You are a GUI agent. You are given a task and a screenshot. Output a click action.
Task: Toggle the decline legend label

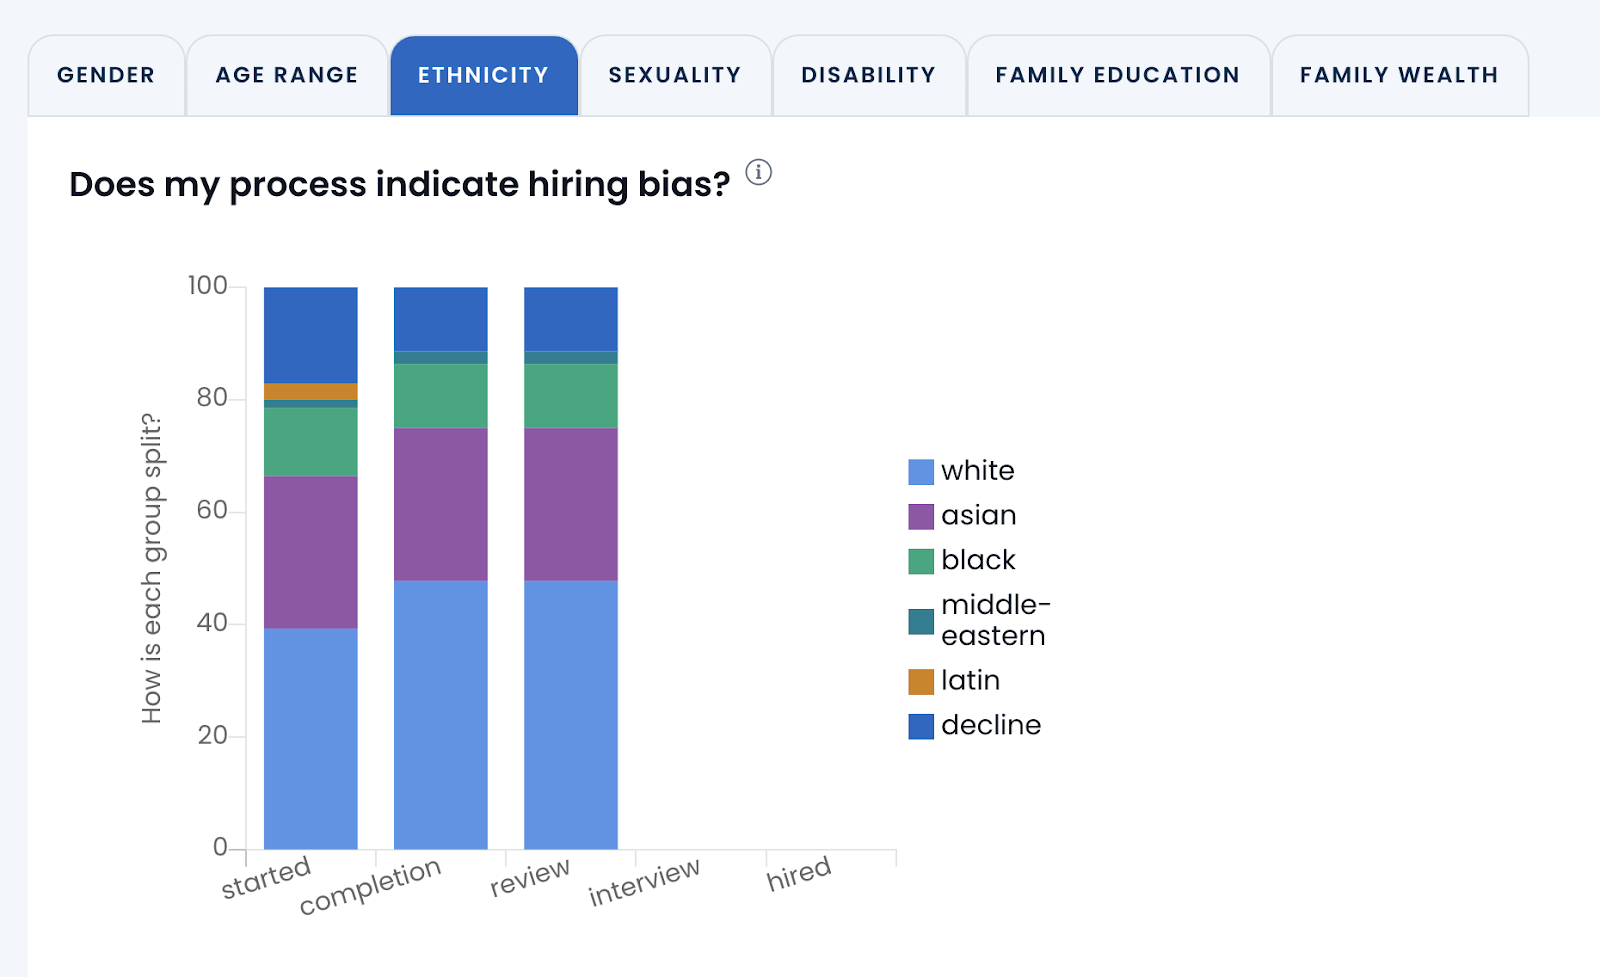[991, 725]
